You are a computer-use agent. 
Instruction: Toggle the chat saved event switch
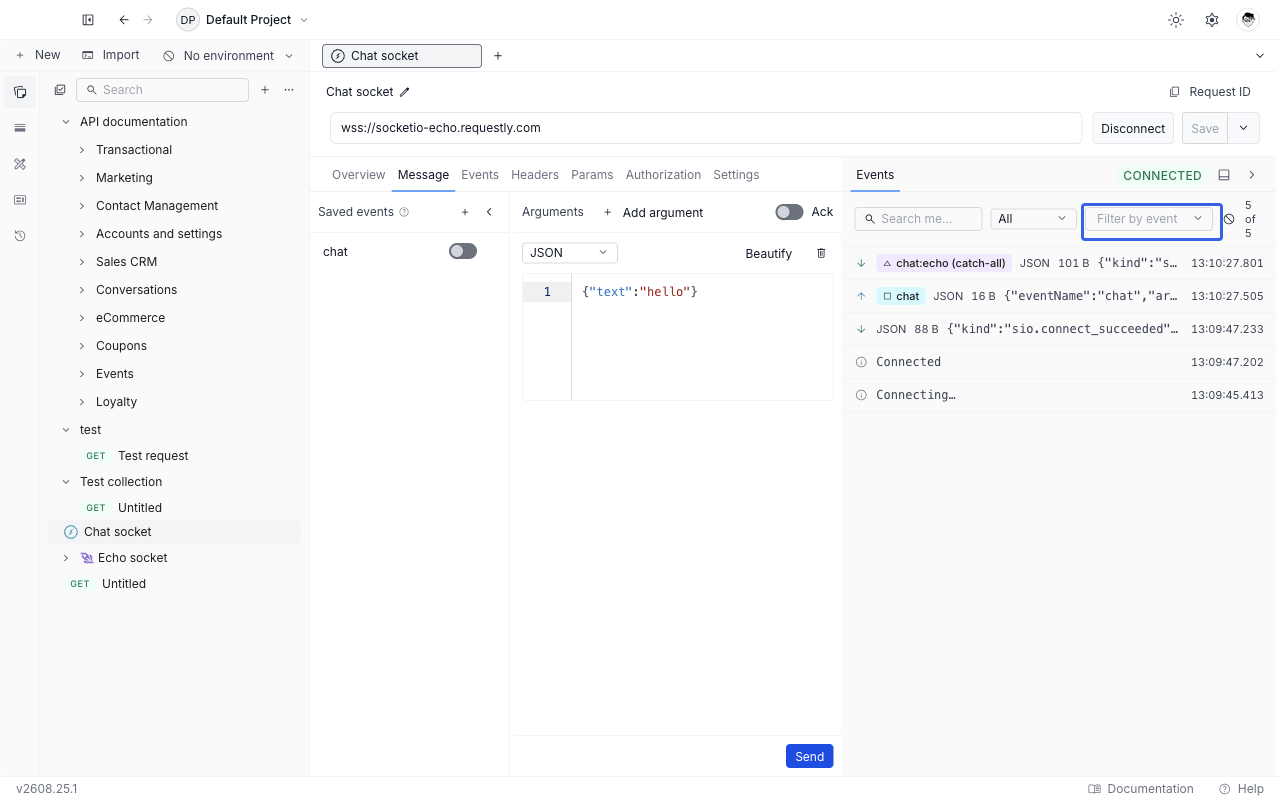pos(463,251)
